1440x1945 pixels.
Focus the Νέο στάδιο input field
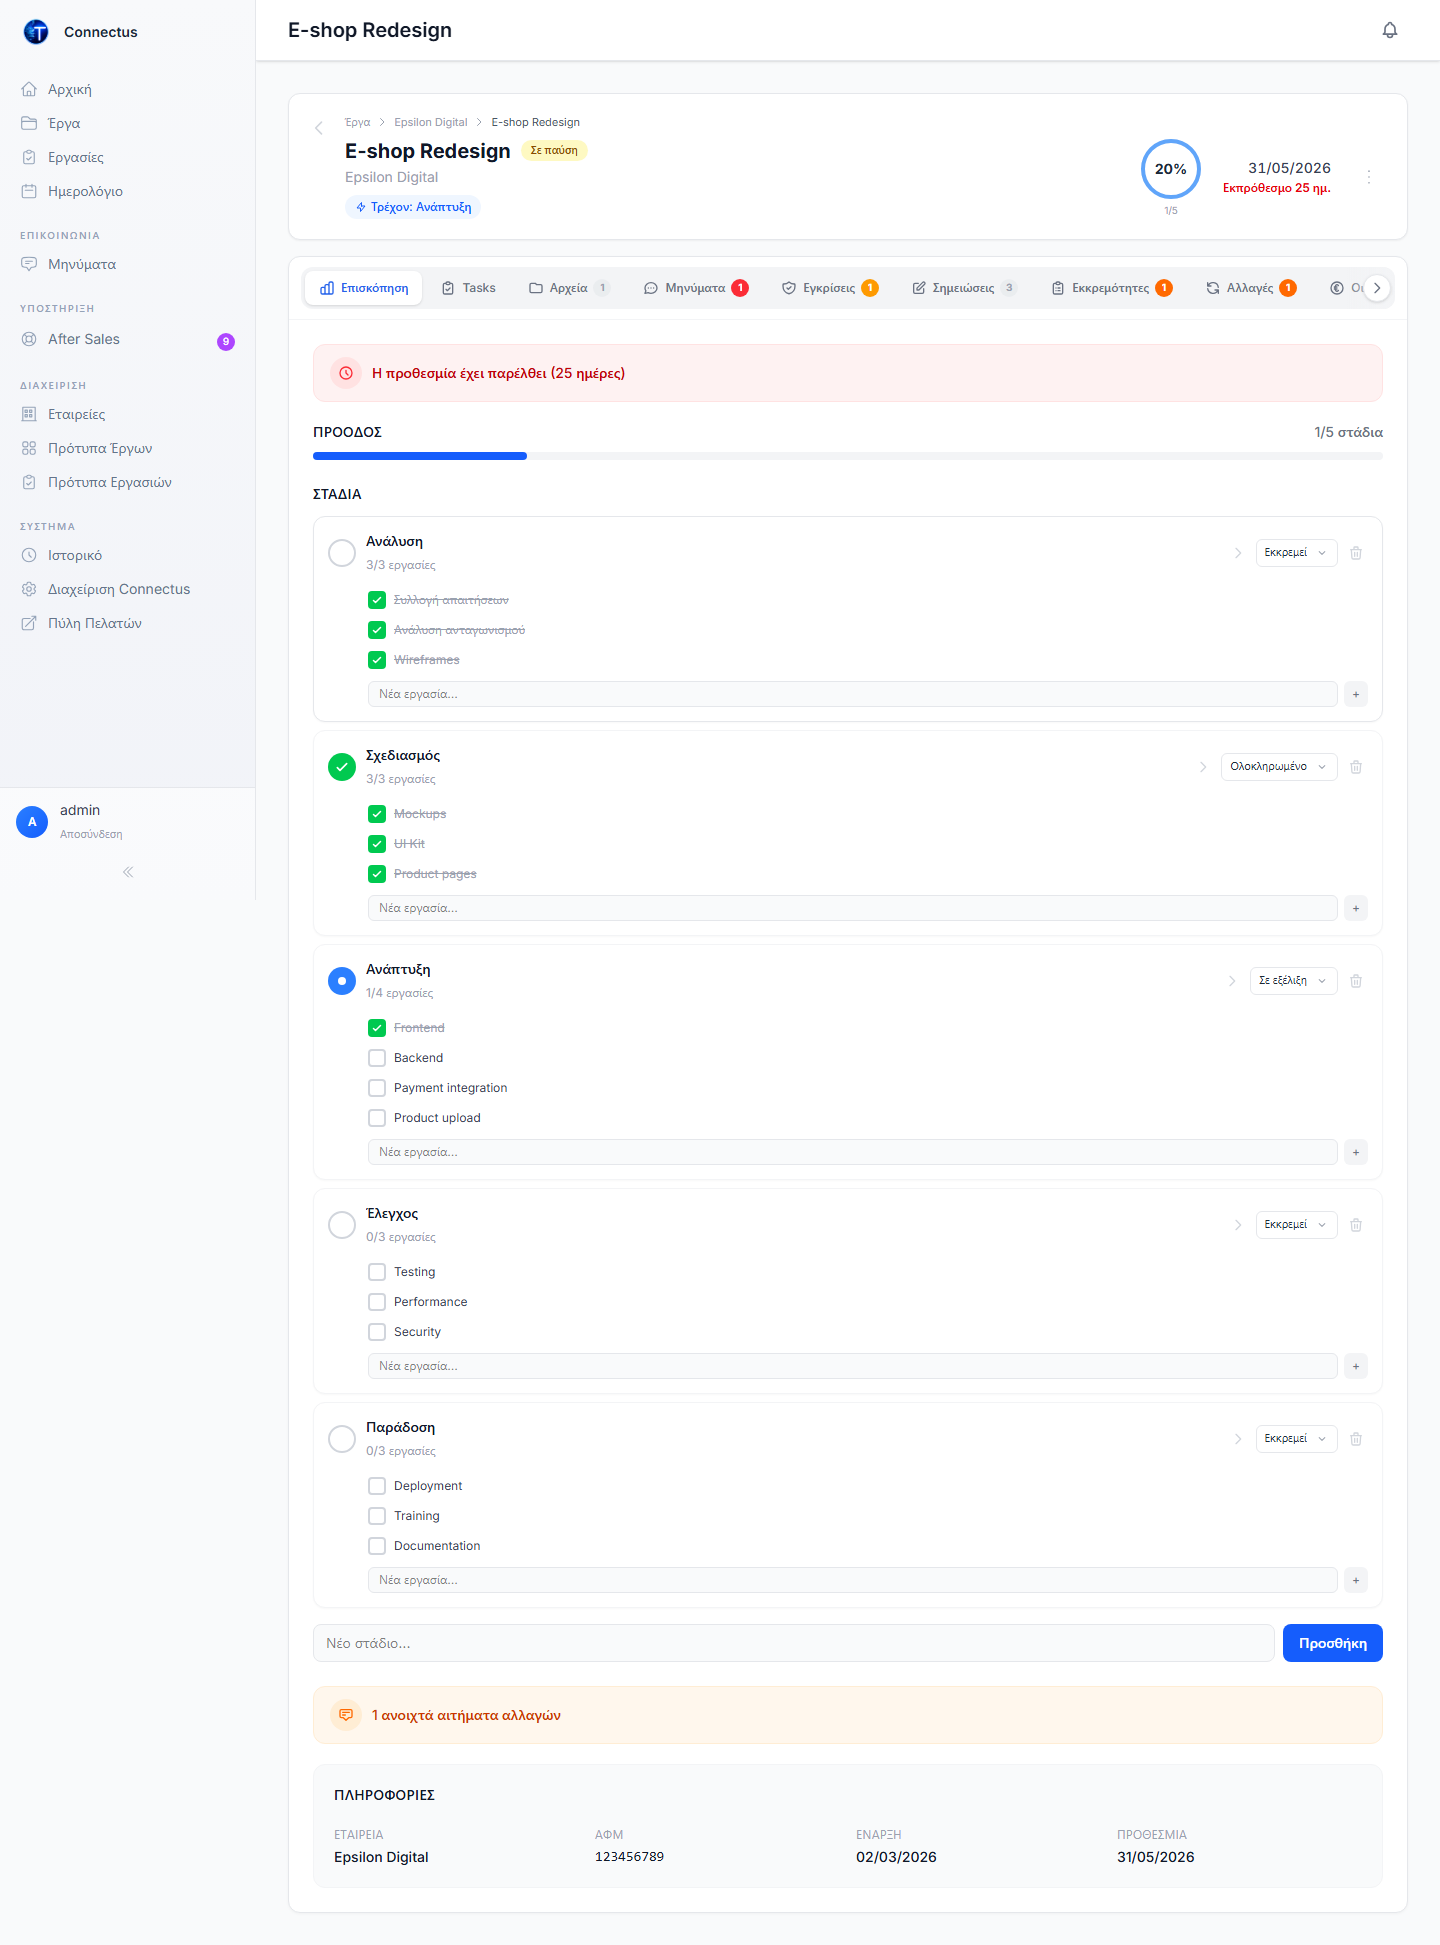click(794, 1643)
